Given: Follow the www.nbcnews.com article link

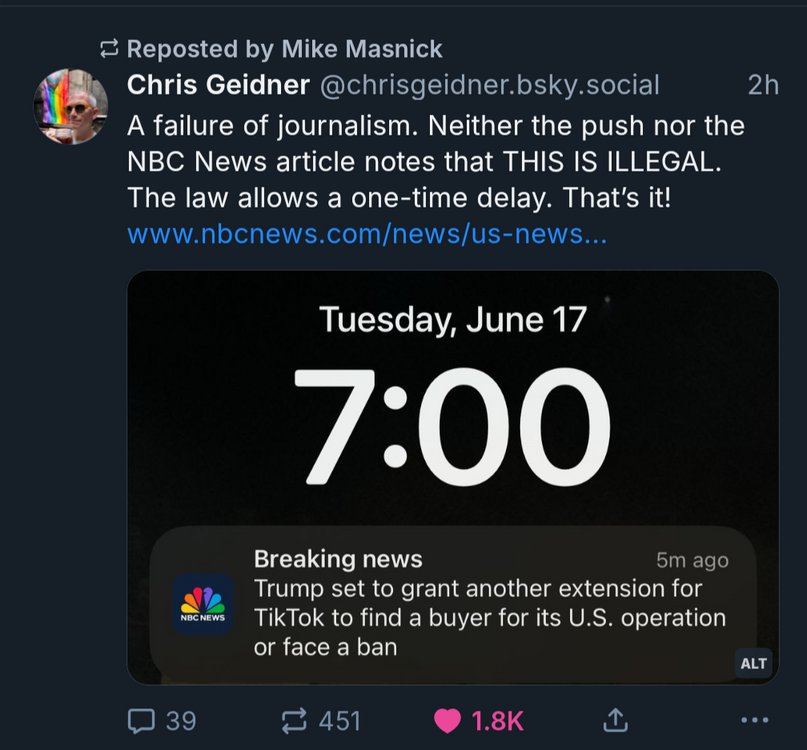Looking at the screenshot, I should point(367,235).
